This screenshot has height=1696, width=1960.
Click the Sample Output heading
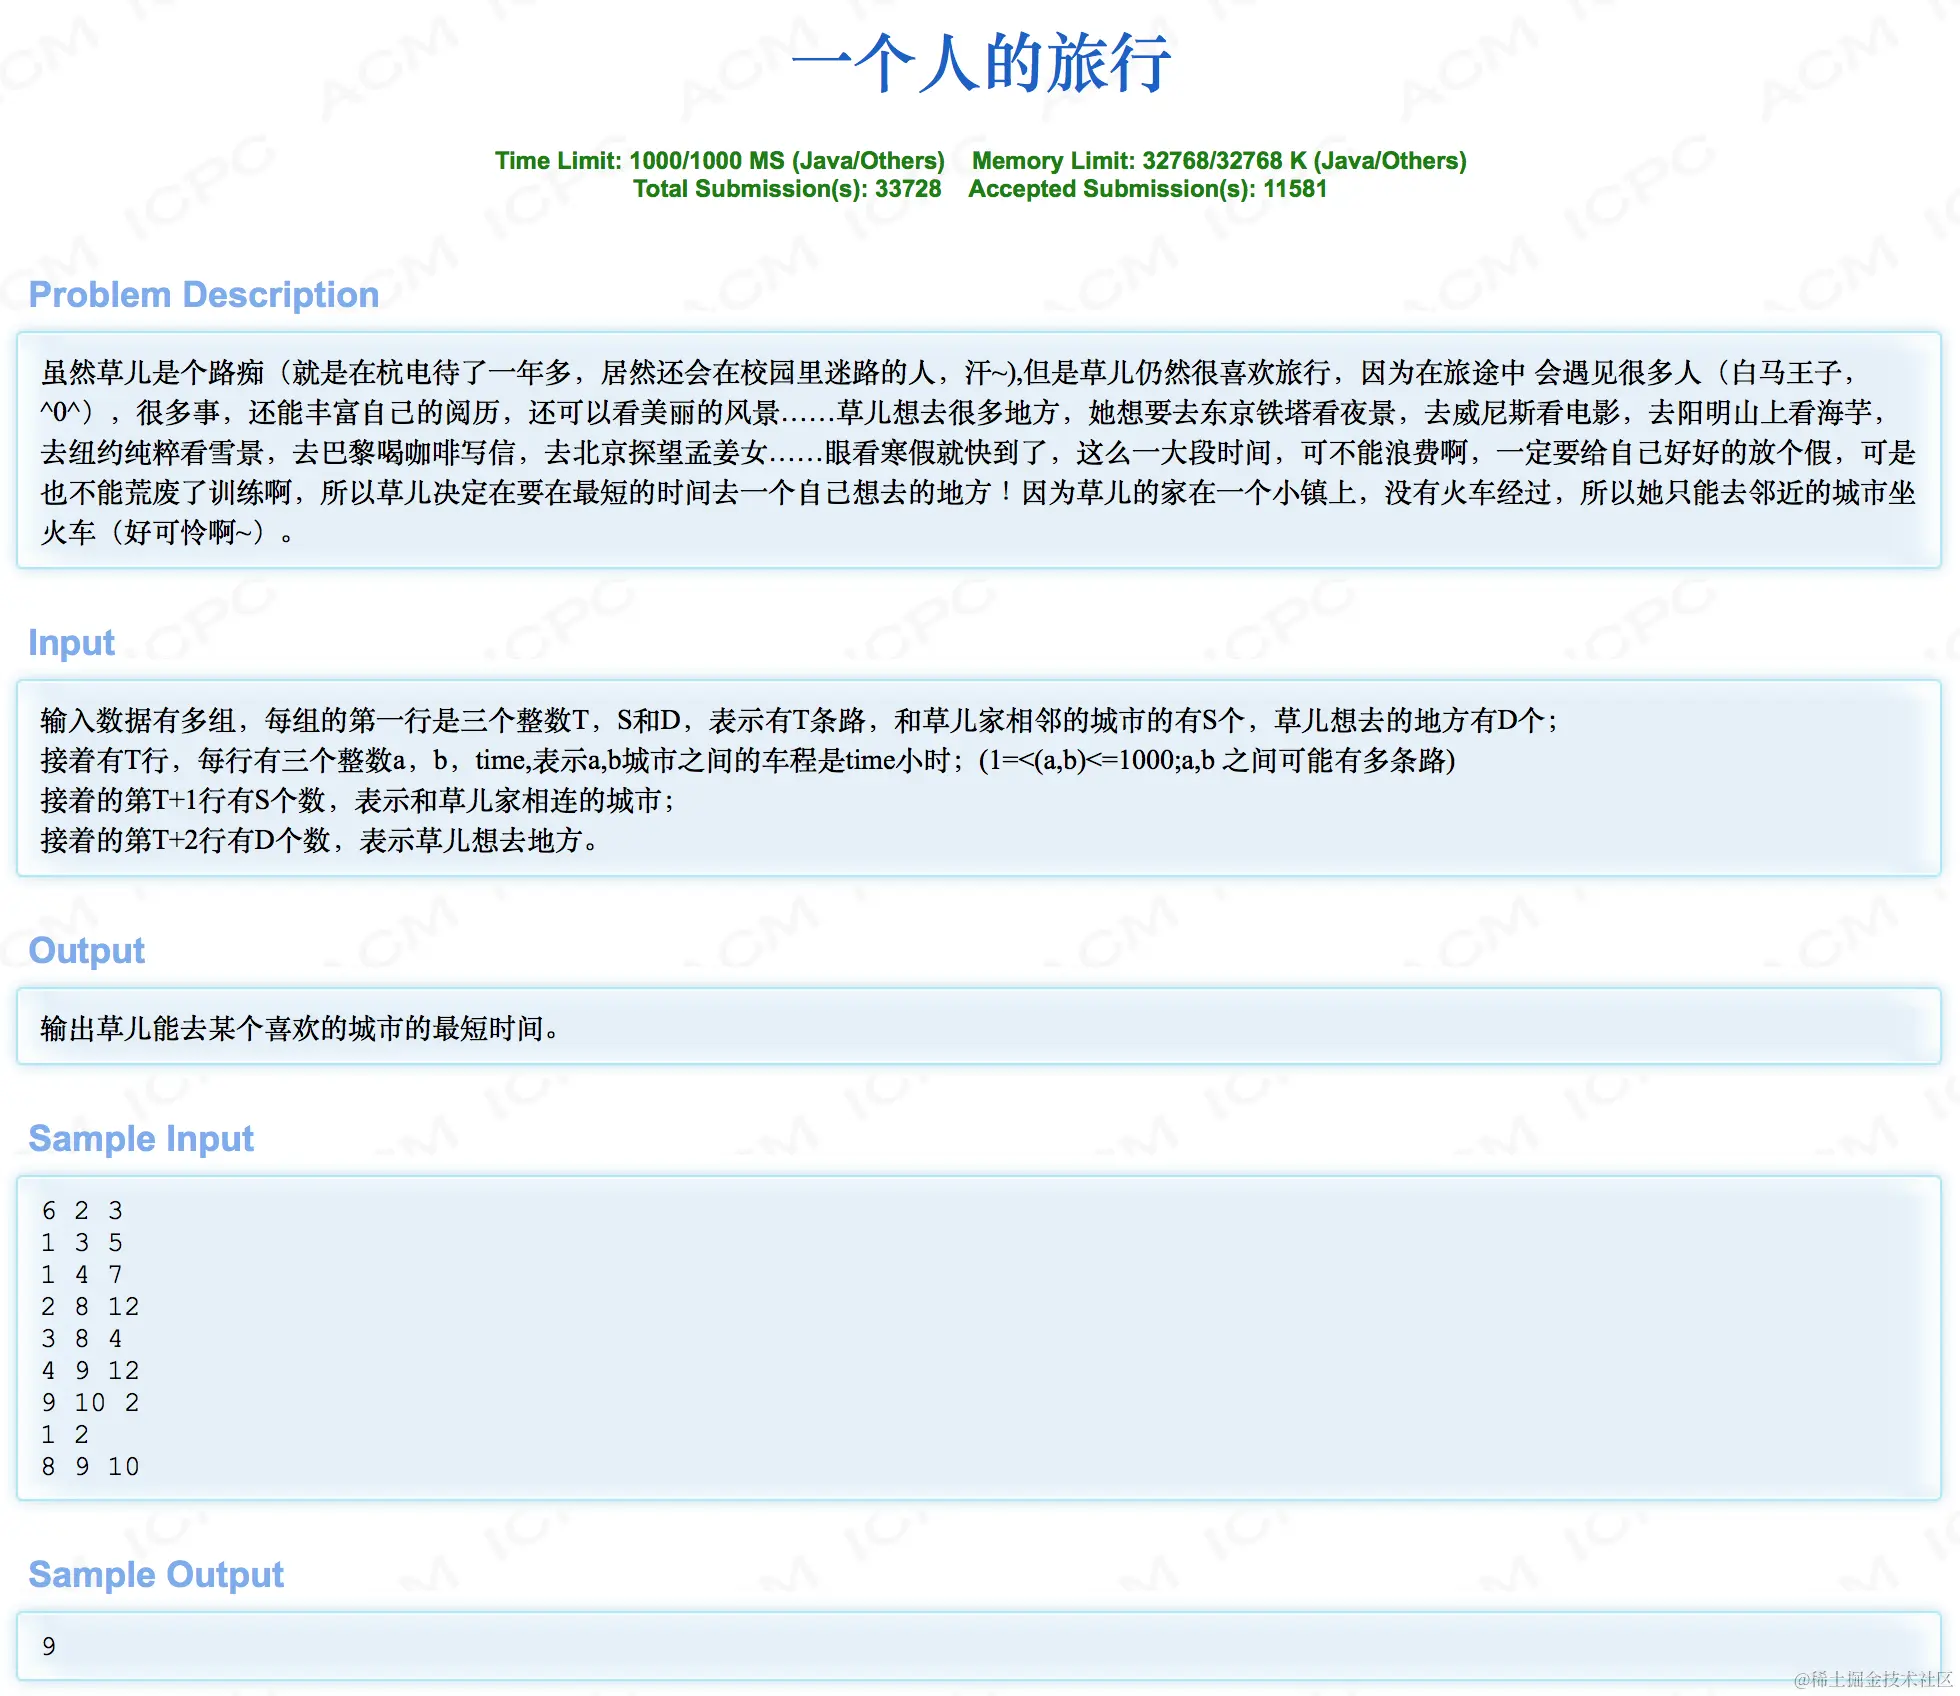156,1575
